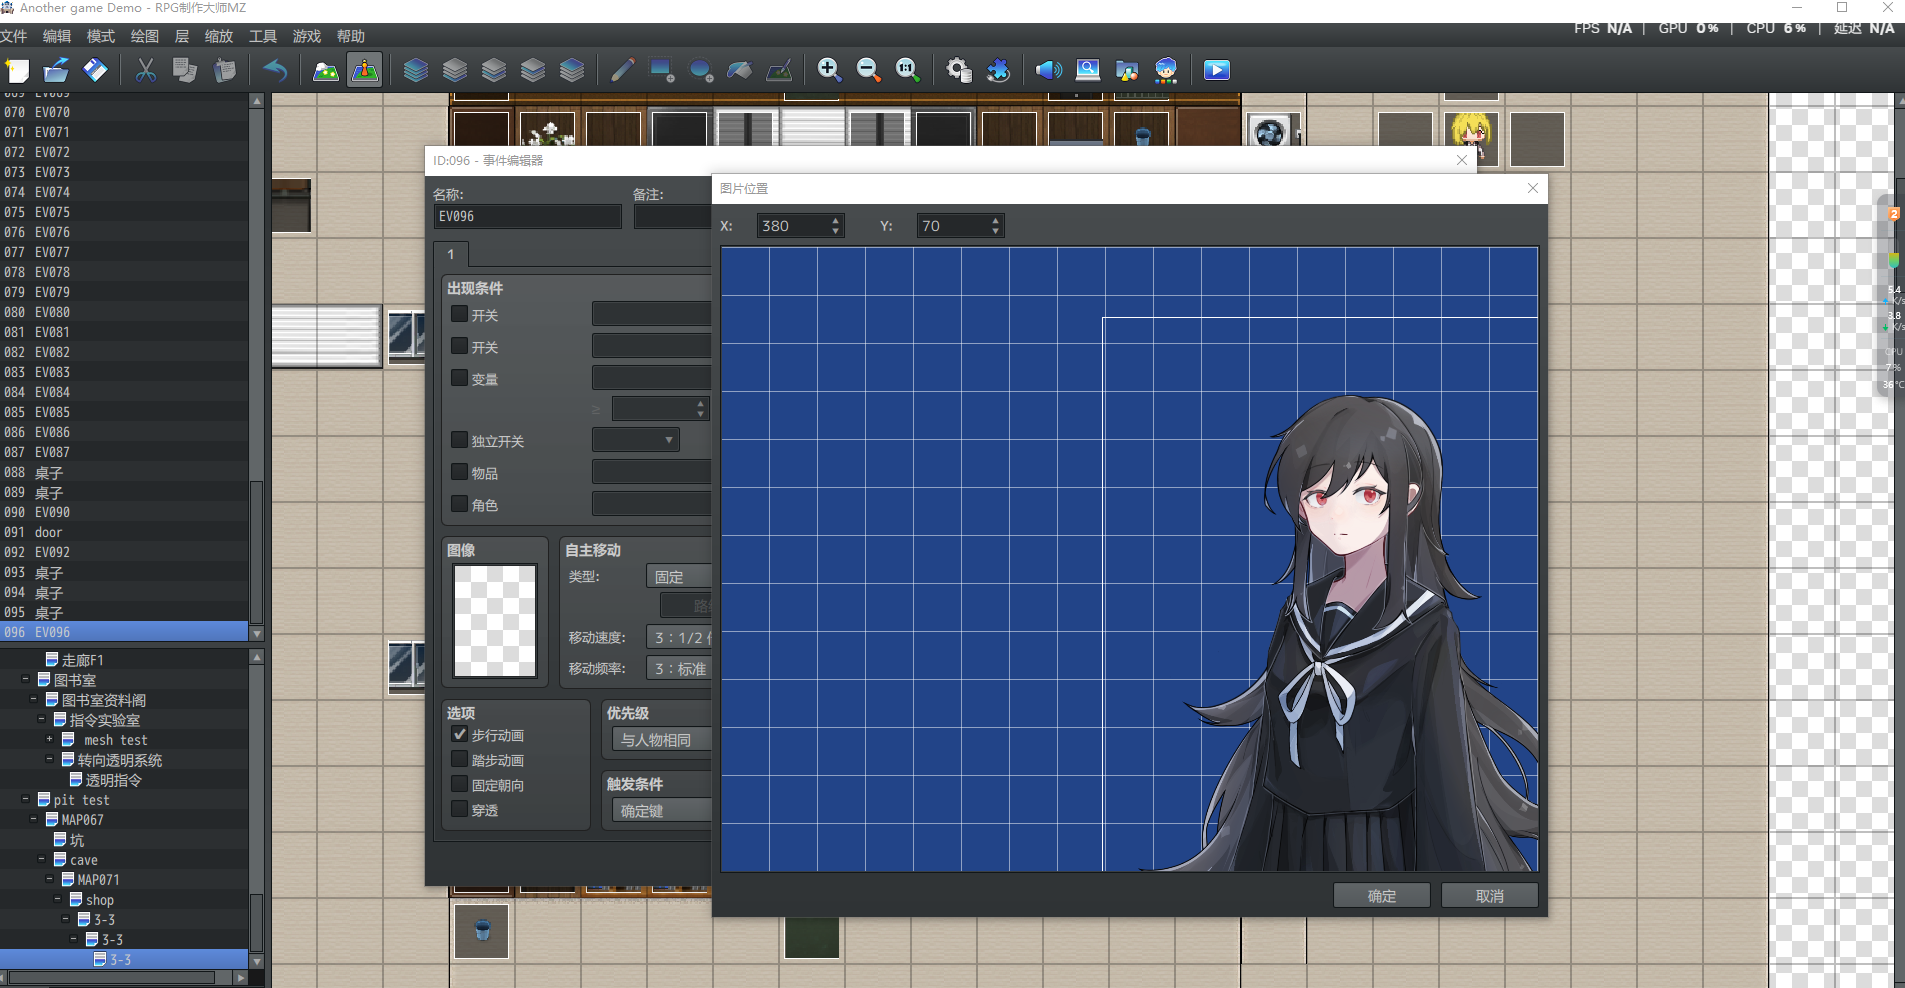Click the event 图像 preview box

[495, 621]
